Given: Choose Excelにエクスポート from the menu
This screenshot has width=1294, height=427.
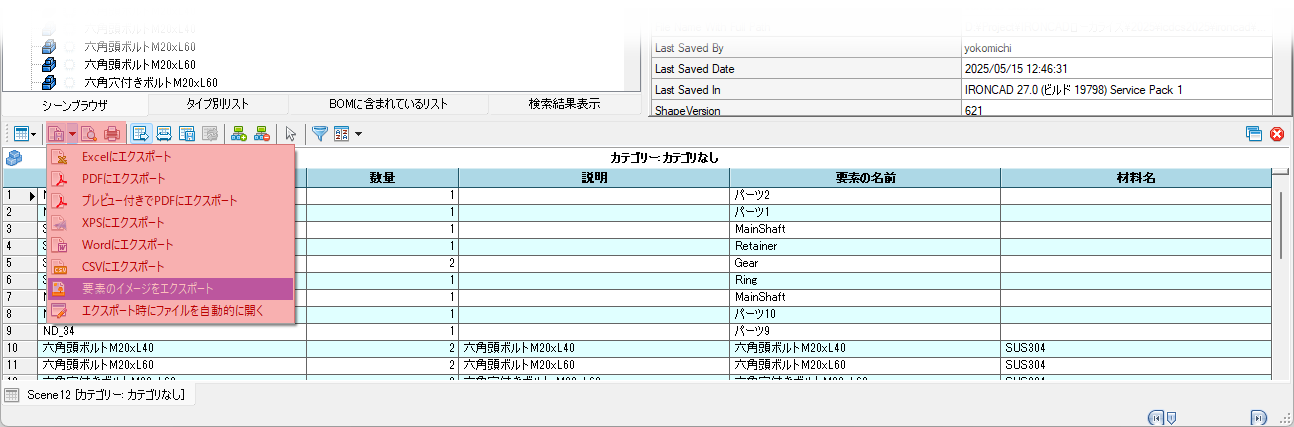Looking at the screenshot, I should point(126,157).
